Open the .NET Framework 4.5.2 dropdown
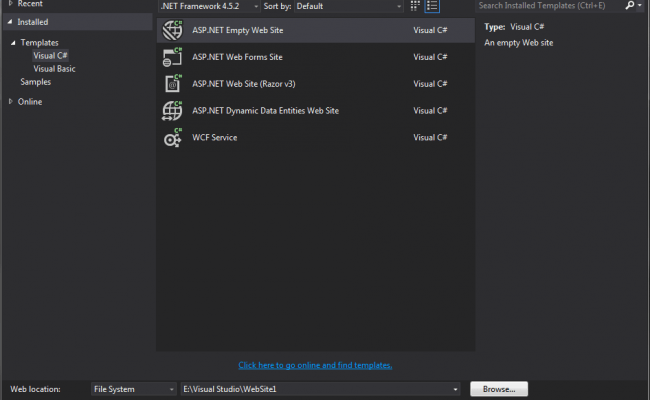The image size is (650, 400). click(209, 6)
